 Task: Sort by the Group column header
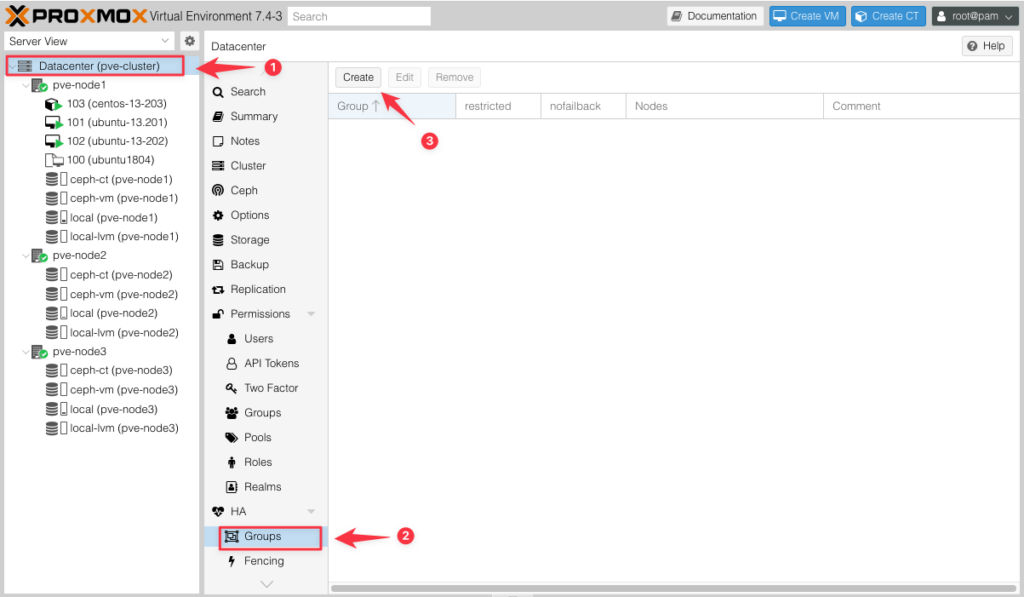pyautogui.click(x=392, y=106)
